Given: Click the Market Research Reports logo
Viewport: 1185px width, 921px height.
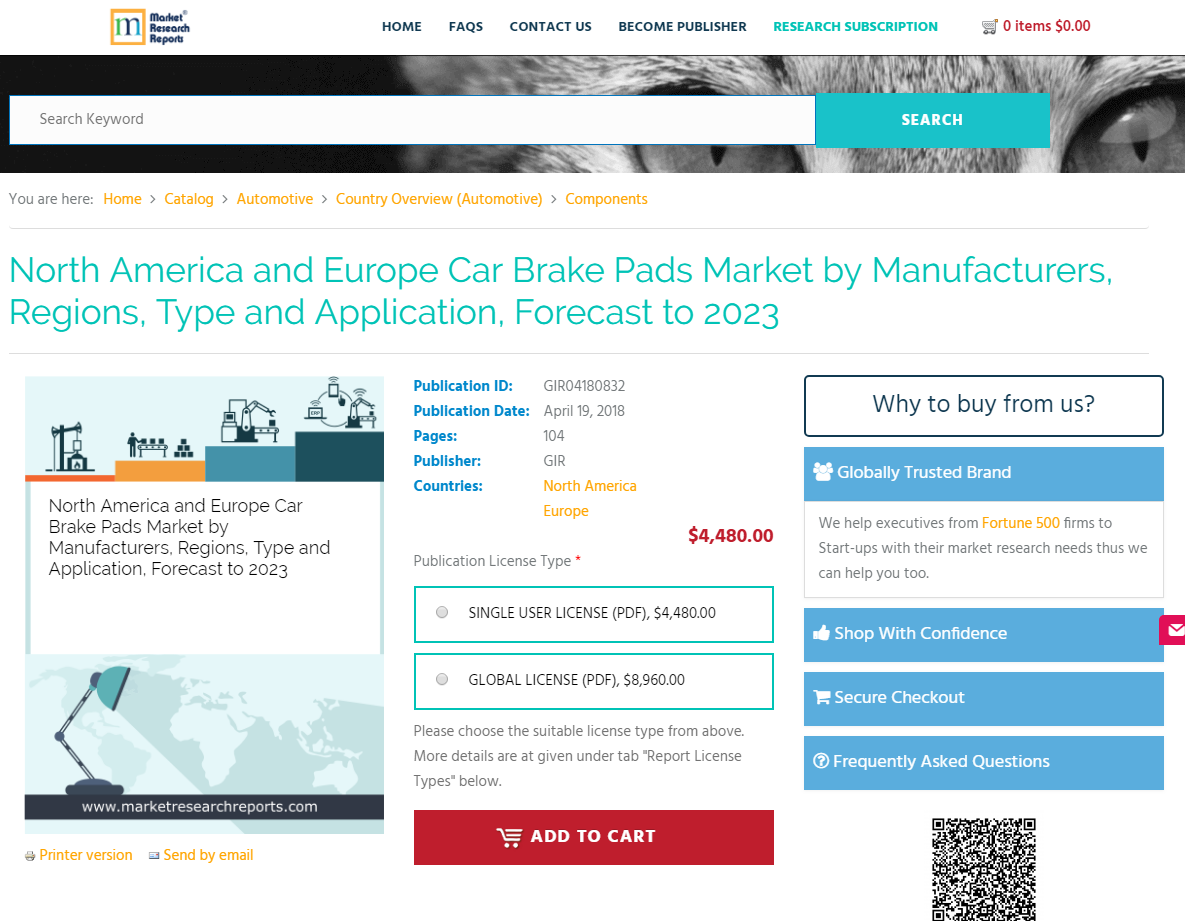Looking at the screenshot, I should pos(150,27).
